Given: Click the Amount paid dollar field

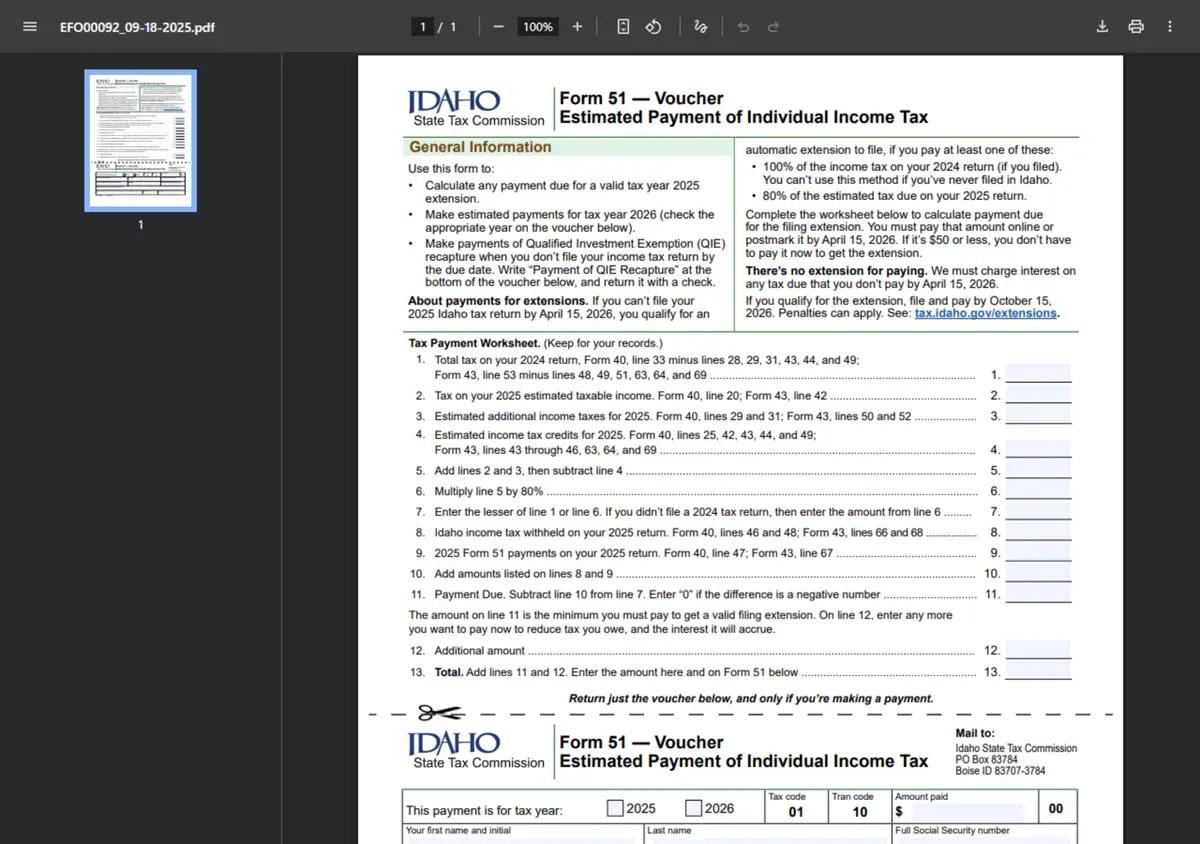Looking at the screenshot, I should 966,811.
